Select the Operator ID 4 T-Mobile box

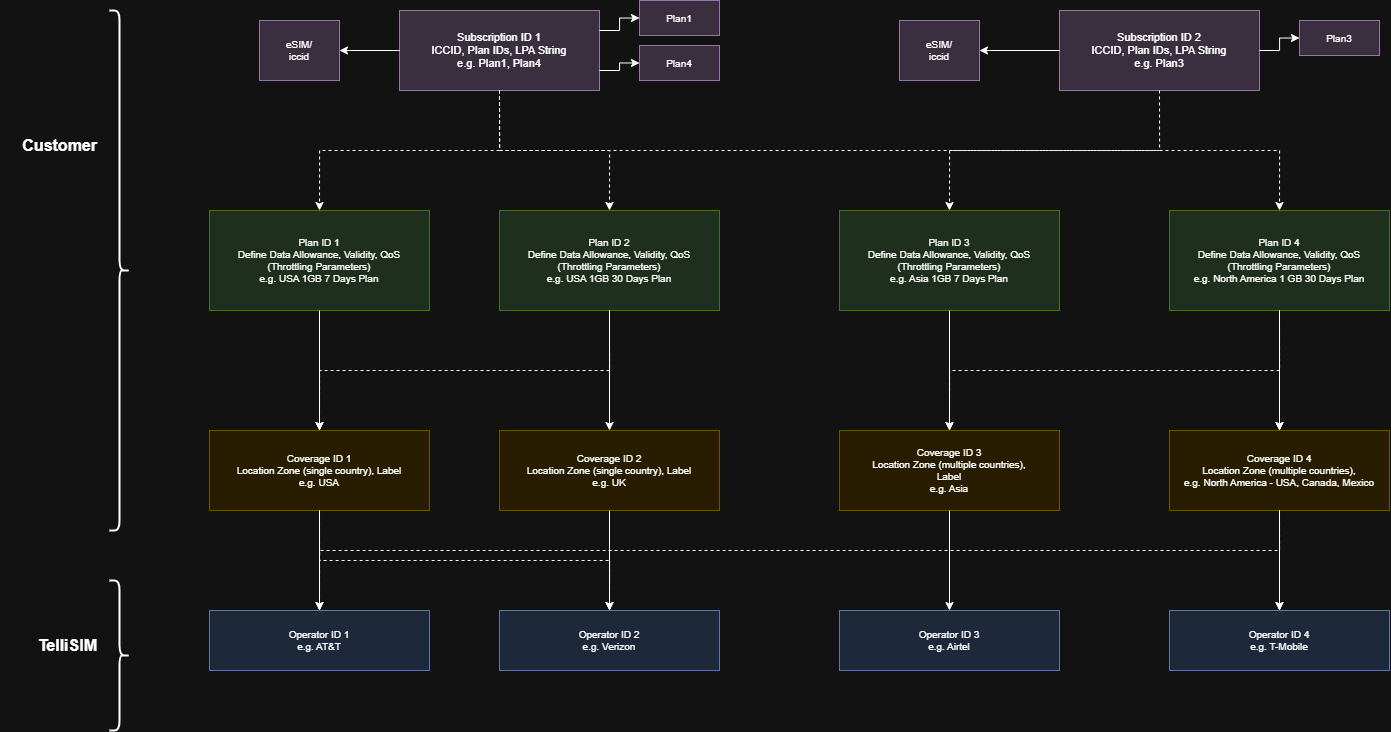point(1279,640)
